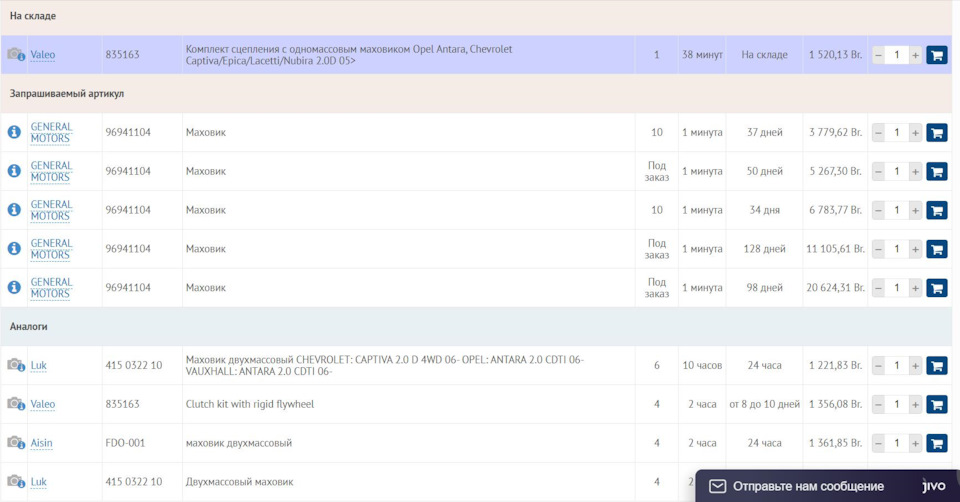This screenshot has width=960, height=502.
Task: Select Clutch kit with rigid flywheel text
Action: click(250, 404)
